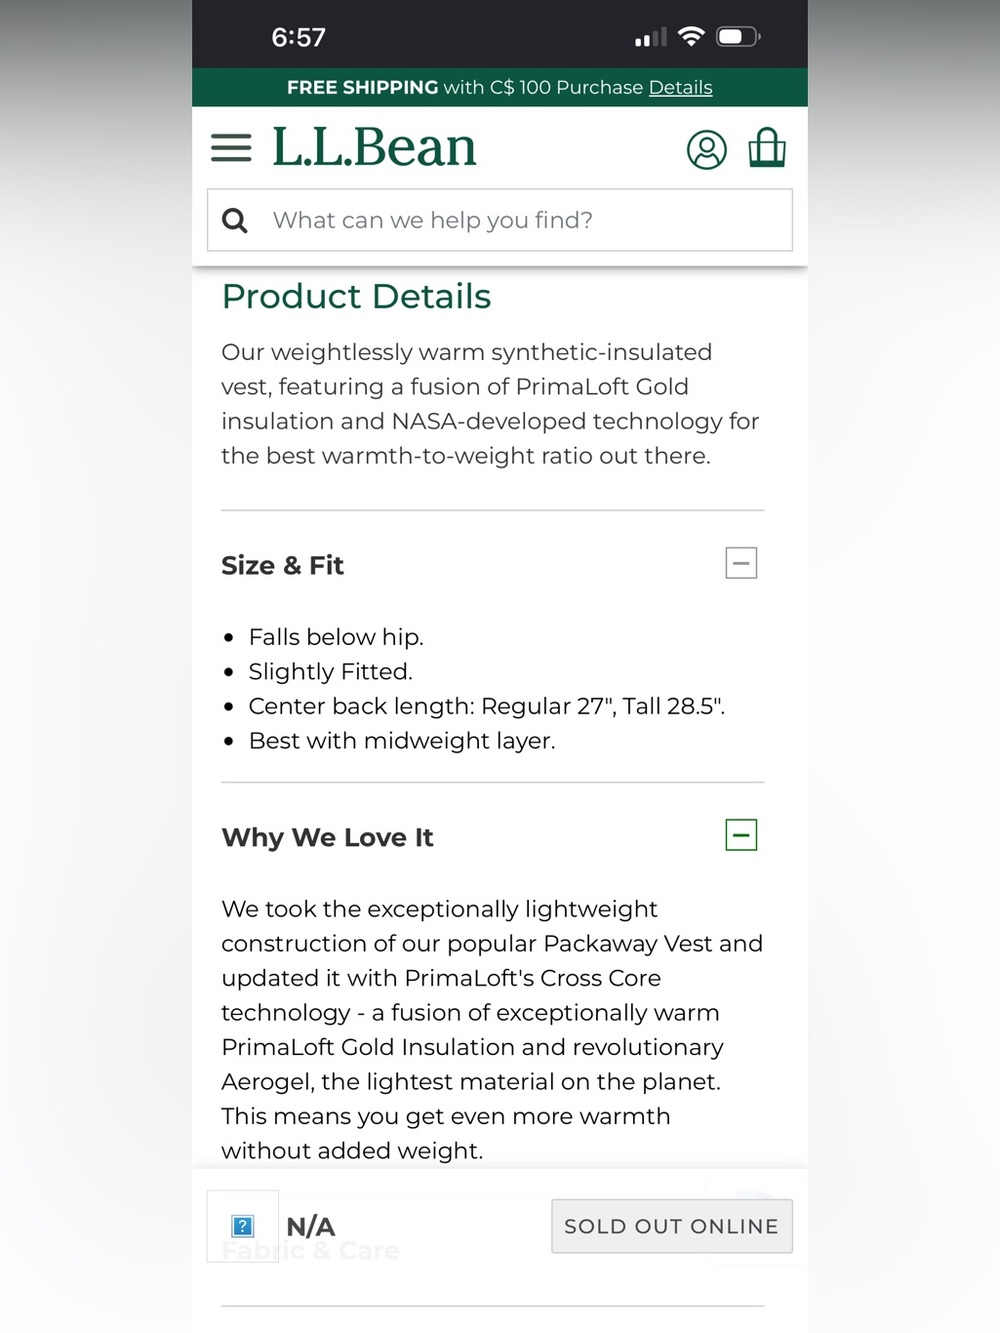Go to L.L.Bean home via logo

pos(374,147)
